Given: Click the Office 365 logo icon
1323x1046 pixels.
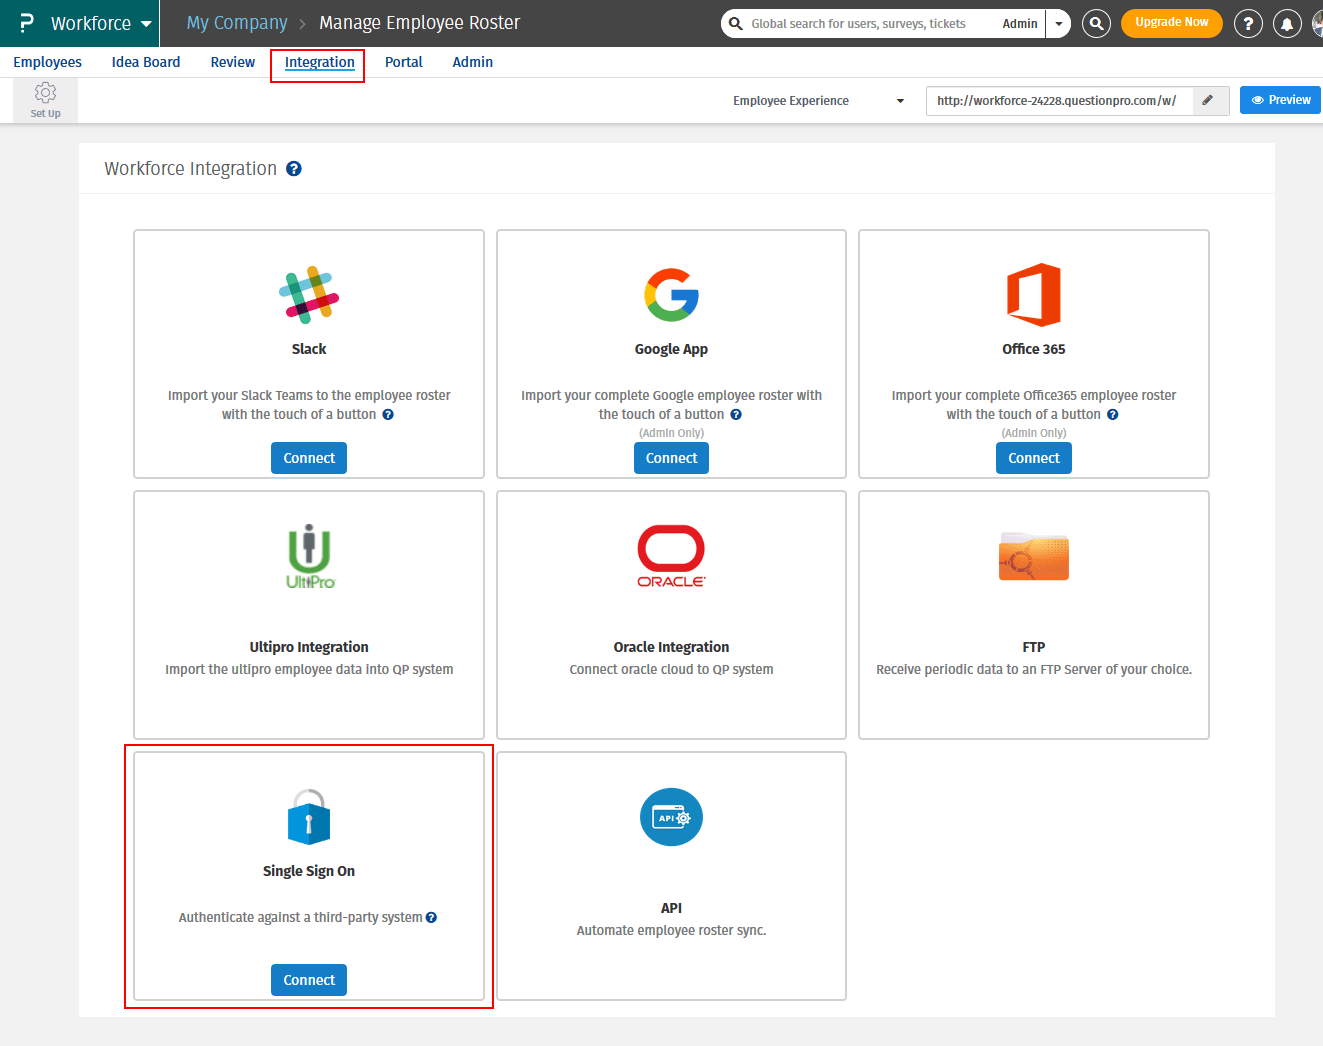Looking at the screenshot, I should point(1034,295).
